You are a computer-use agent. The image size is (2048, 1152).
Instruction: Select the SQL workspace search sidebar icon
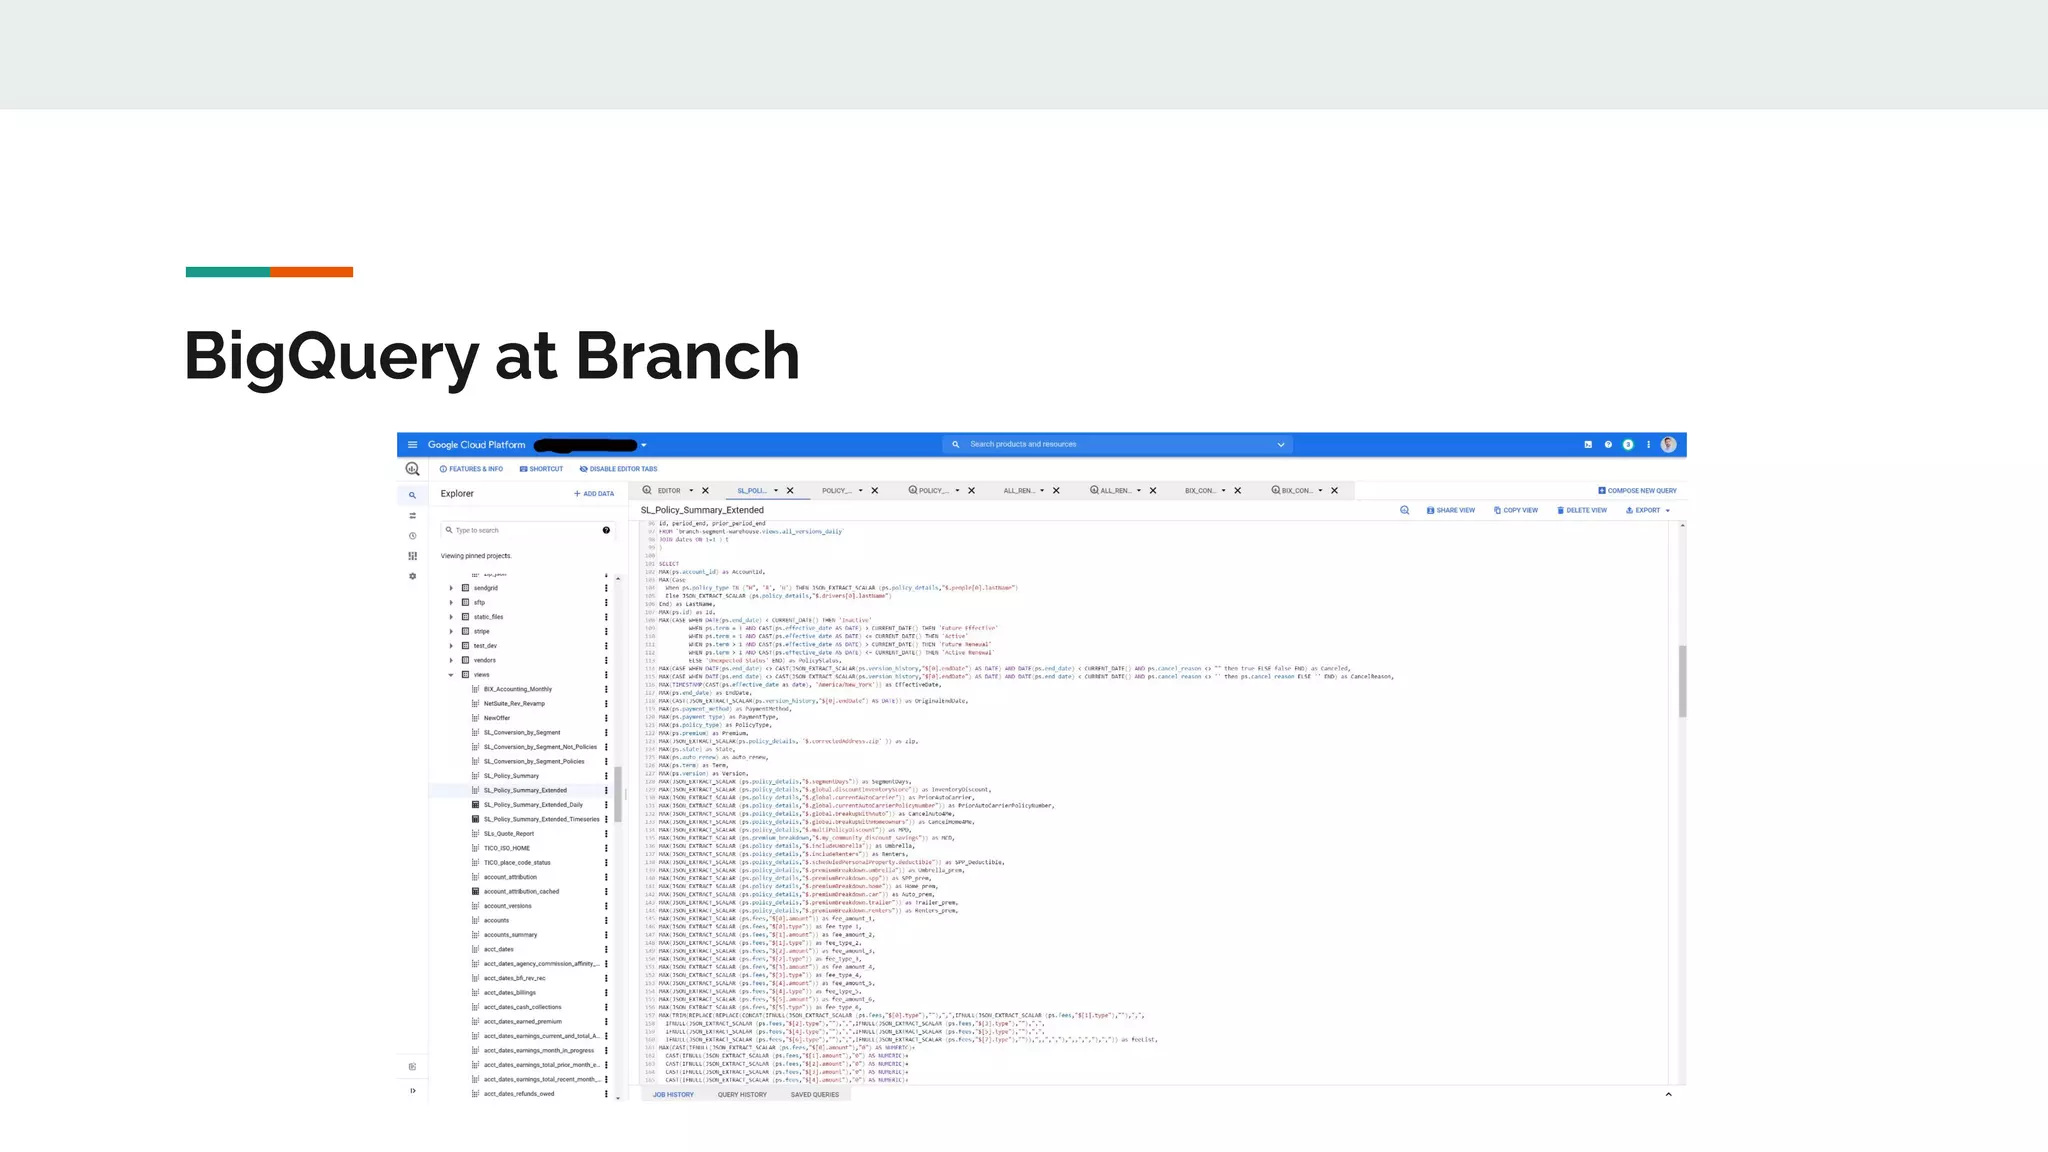point(412,495)
